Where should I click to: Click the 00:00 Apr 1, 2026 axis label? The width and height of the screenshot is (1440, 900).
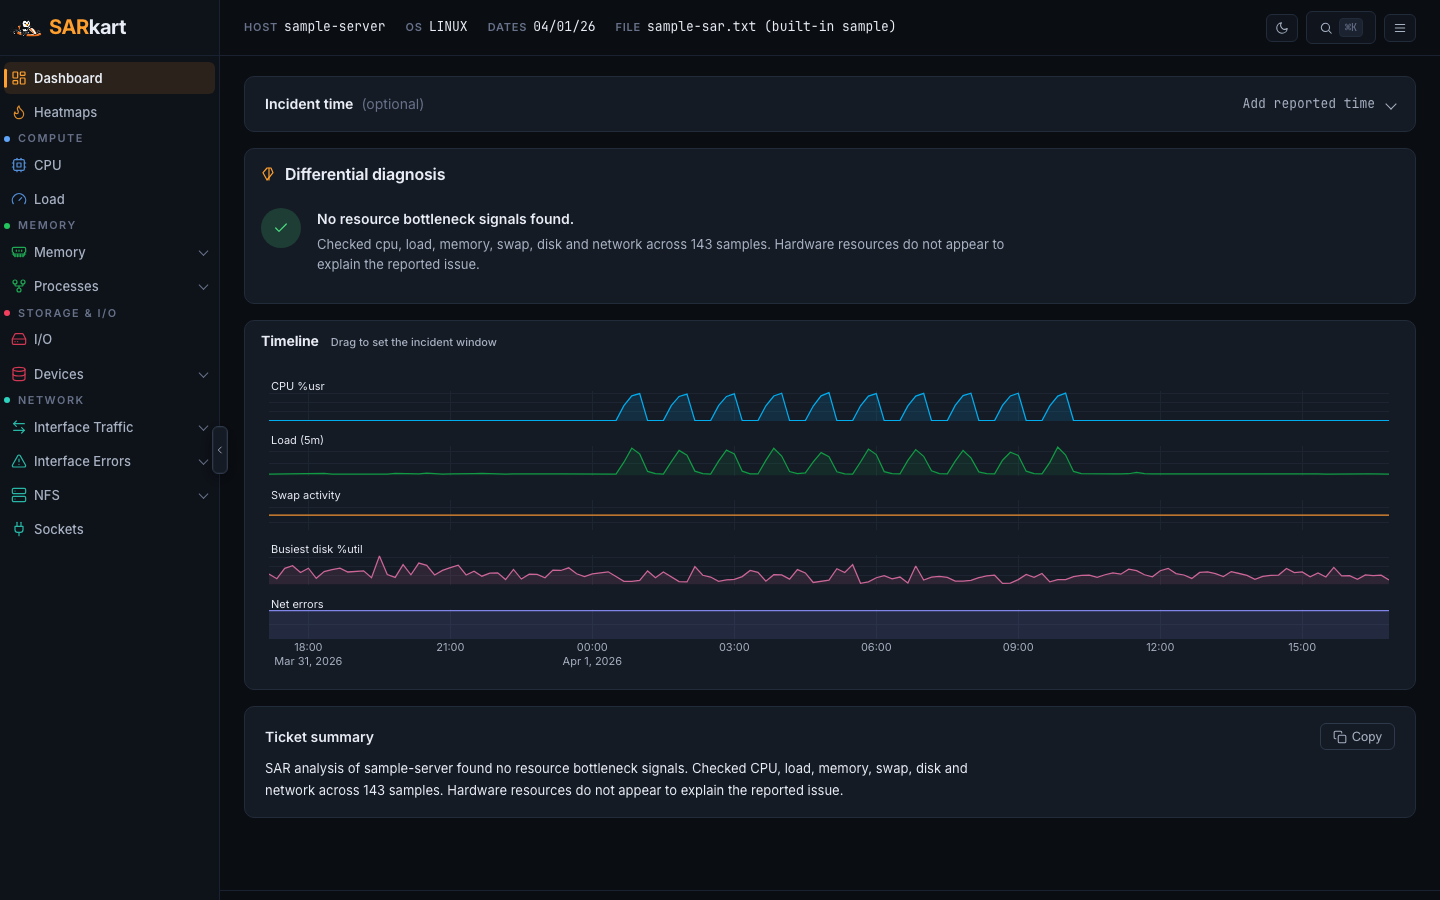(x=592, y=654)
